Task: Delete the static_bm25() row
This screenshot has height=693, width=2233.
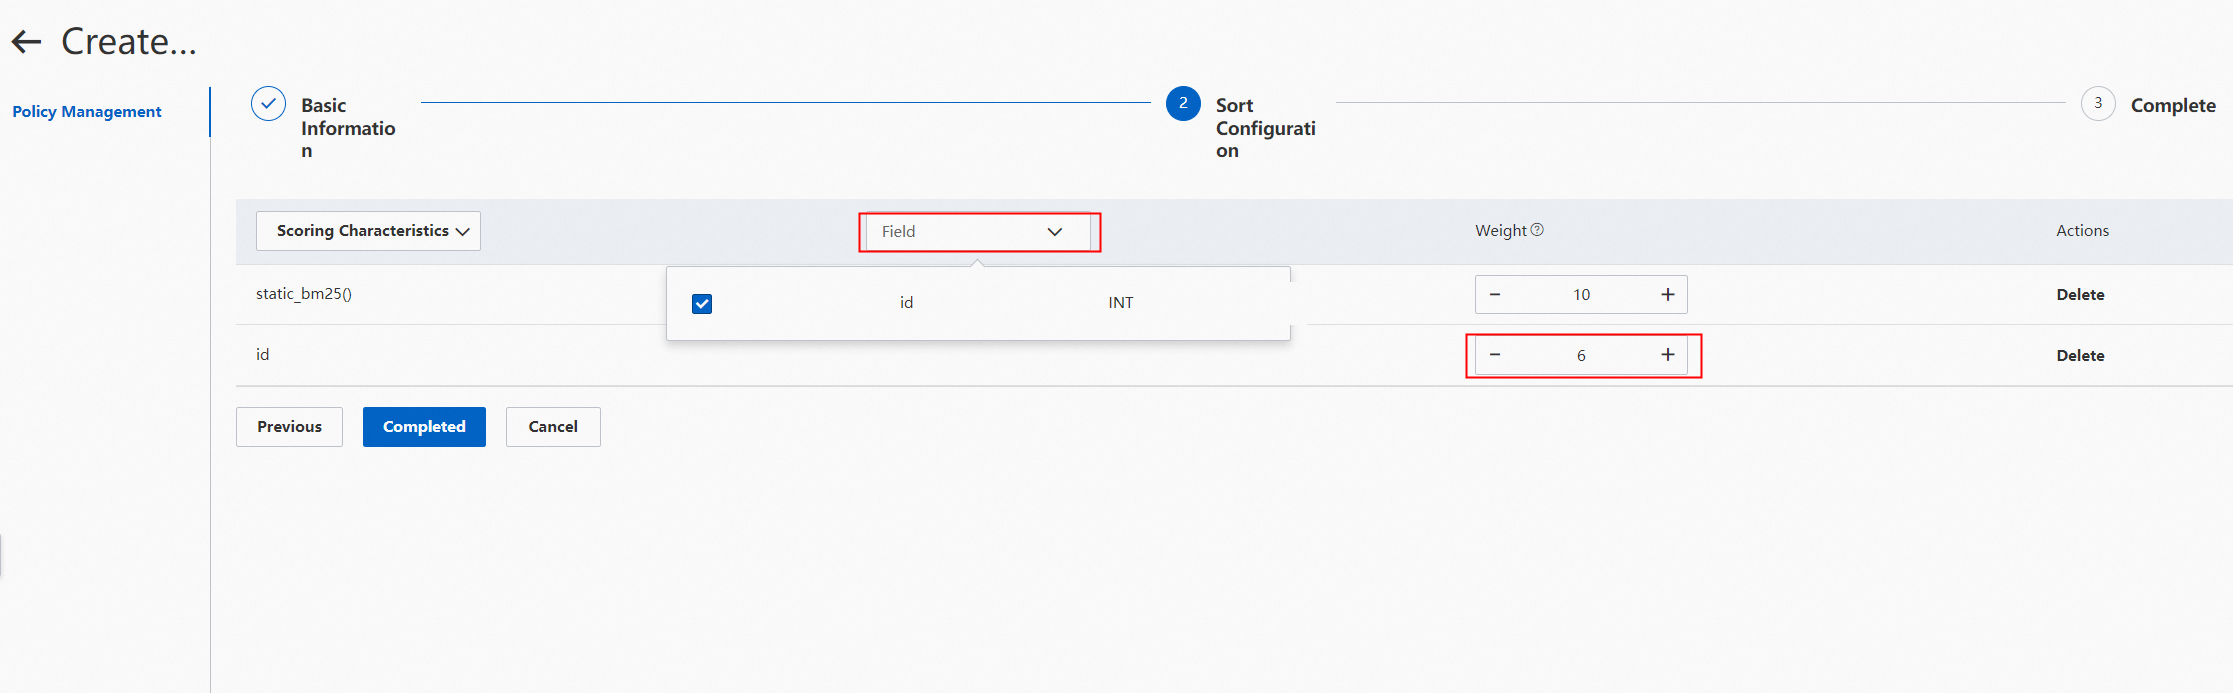Action: (2080, 295)
